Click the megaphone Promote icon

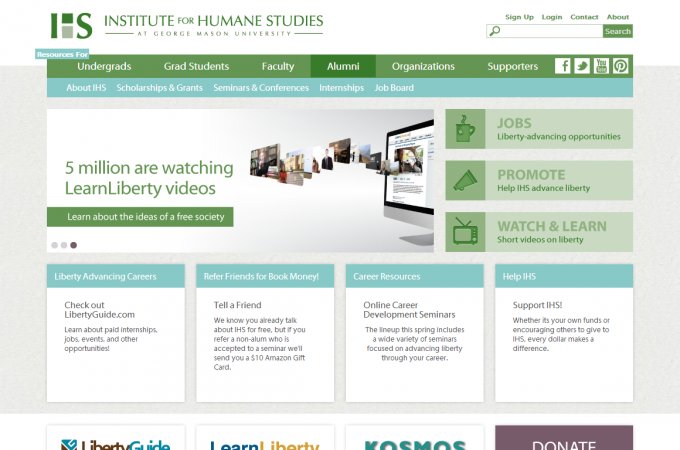[x=465, y=180]
